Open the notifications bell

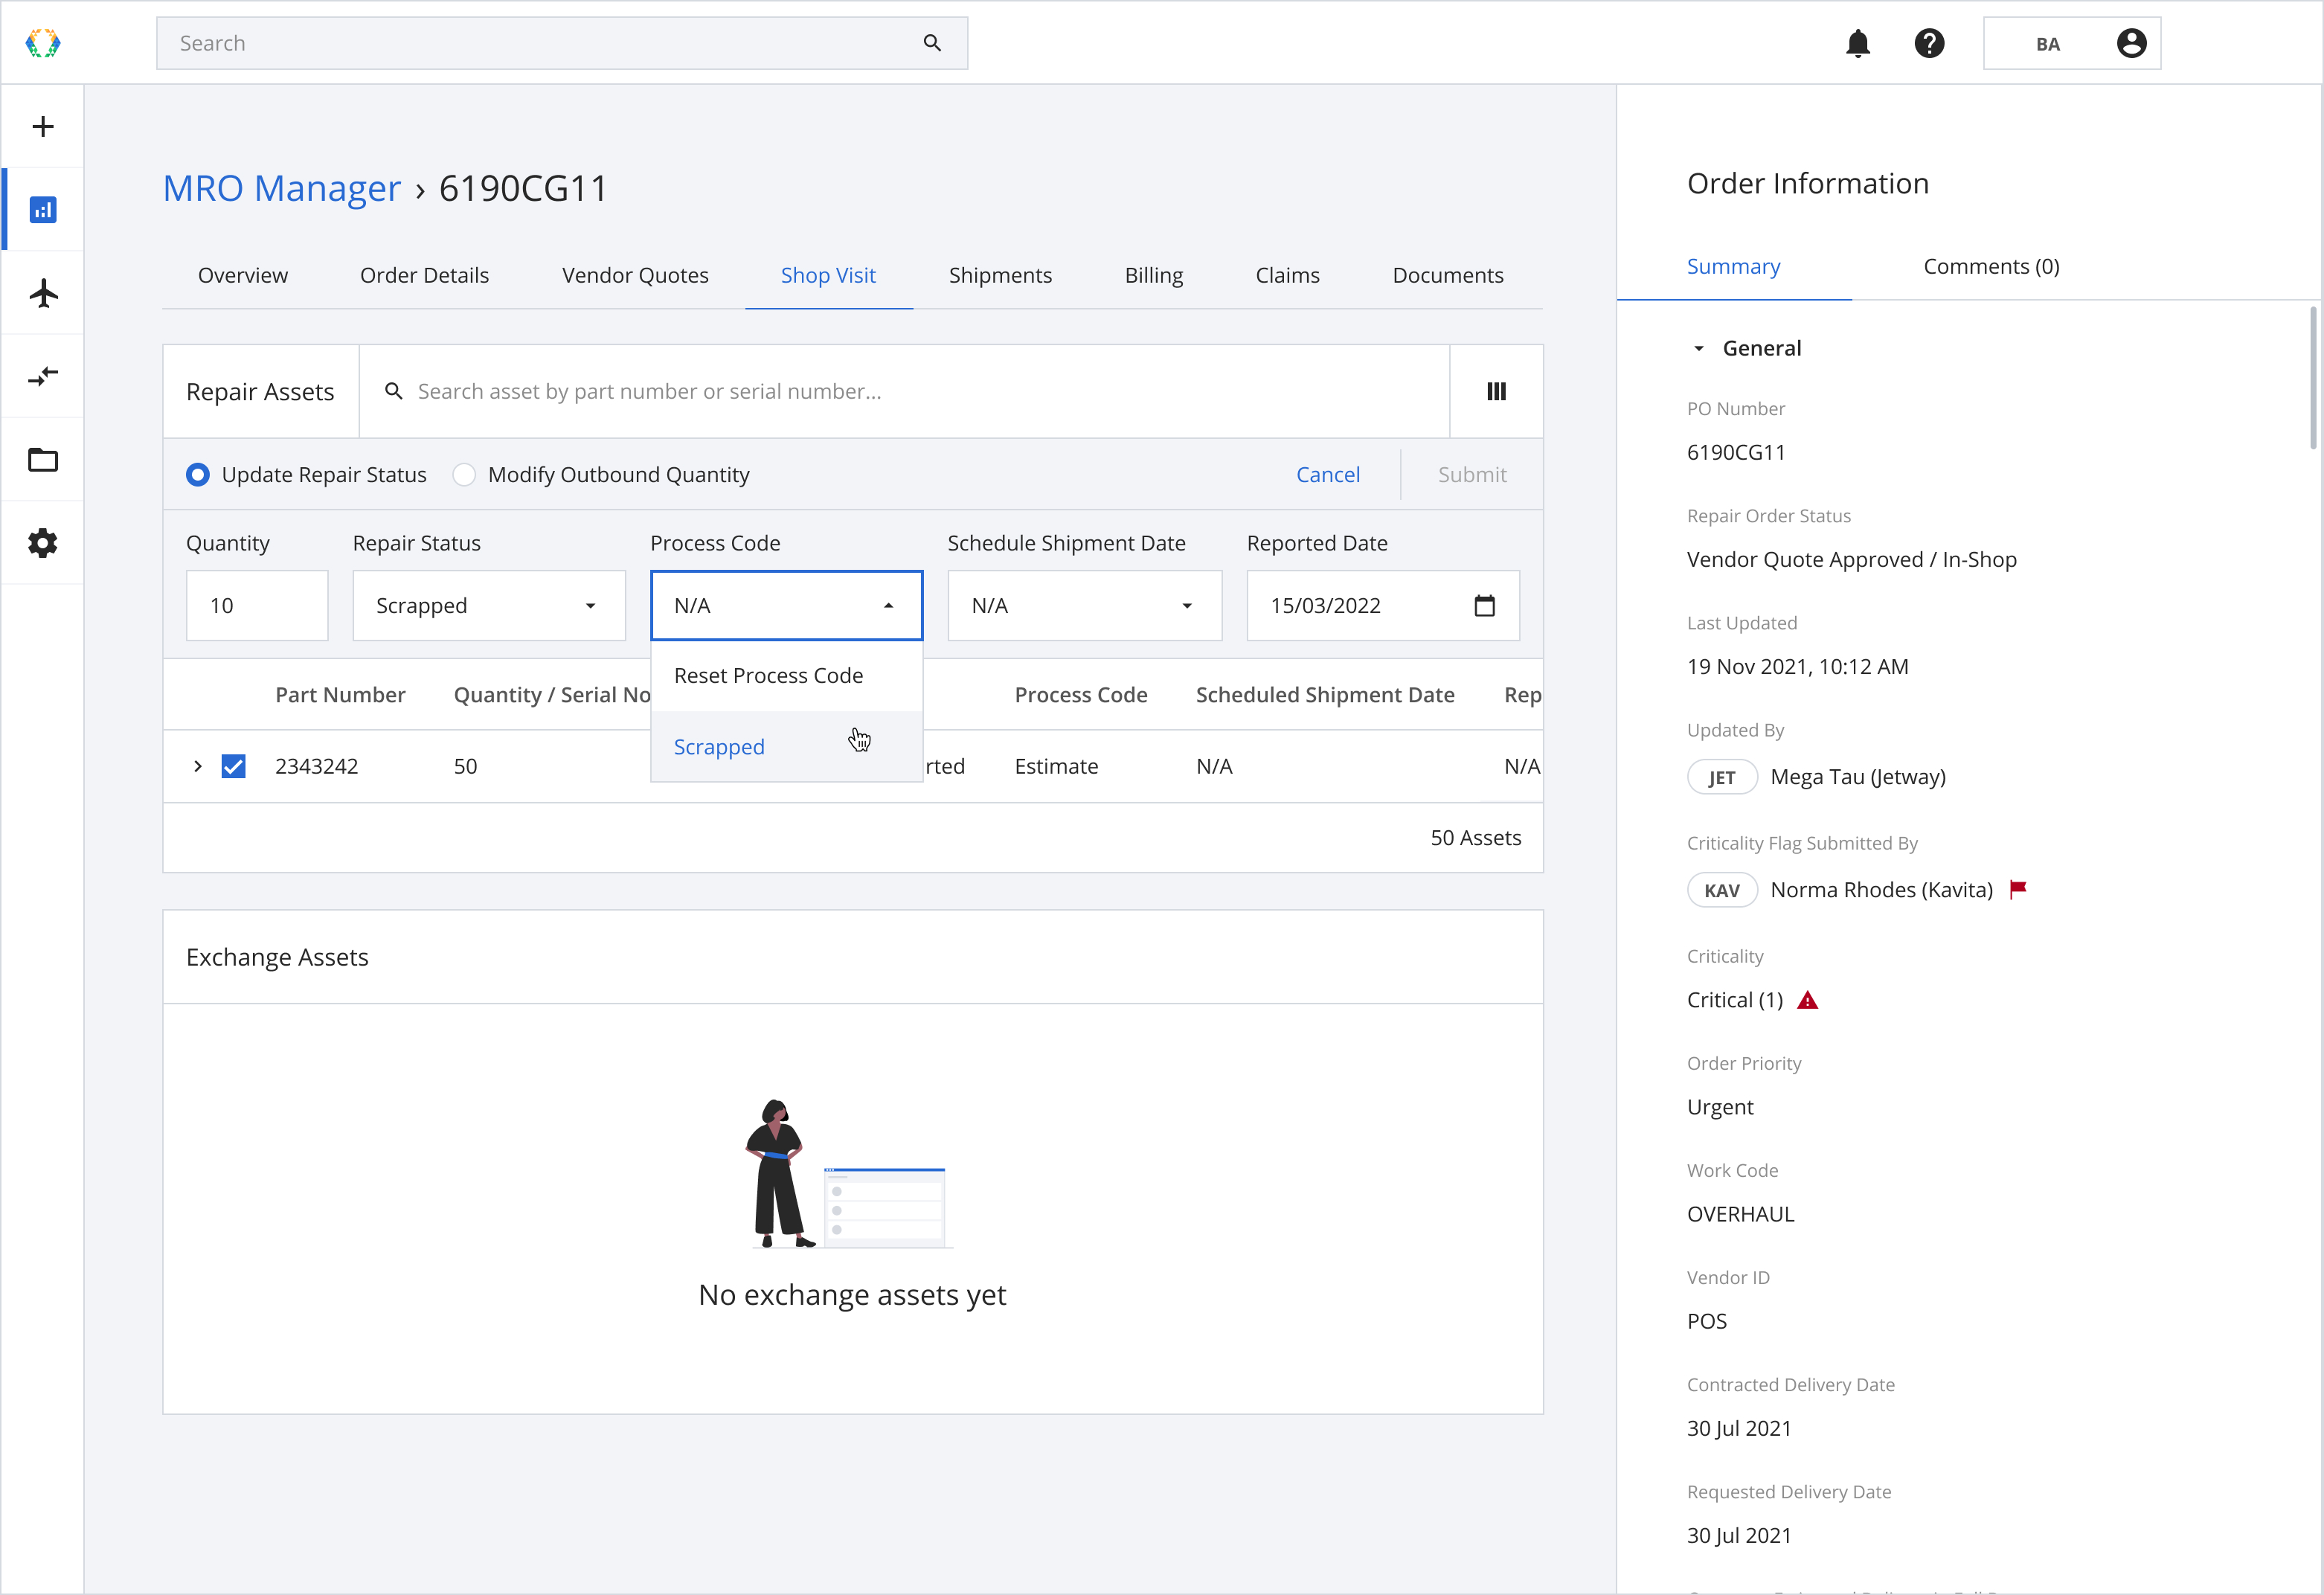pos(1857,43)
